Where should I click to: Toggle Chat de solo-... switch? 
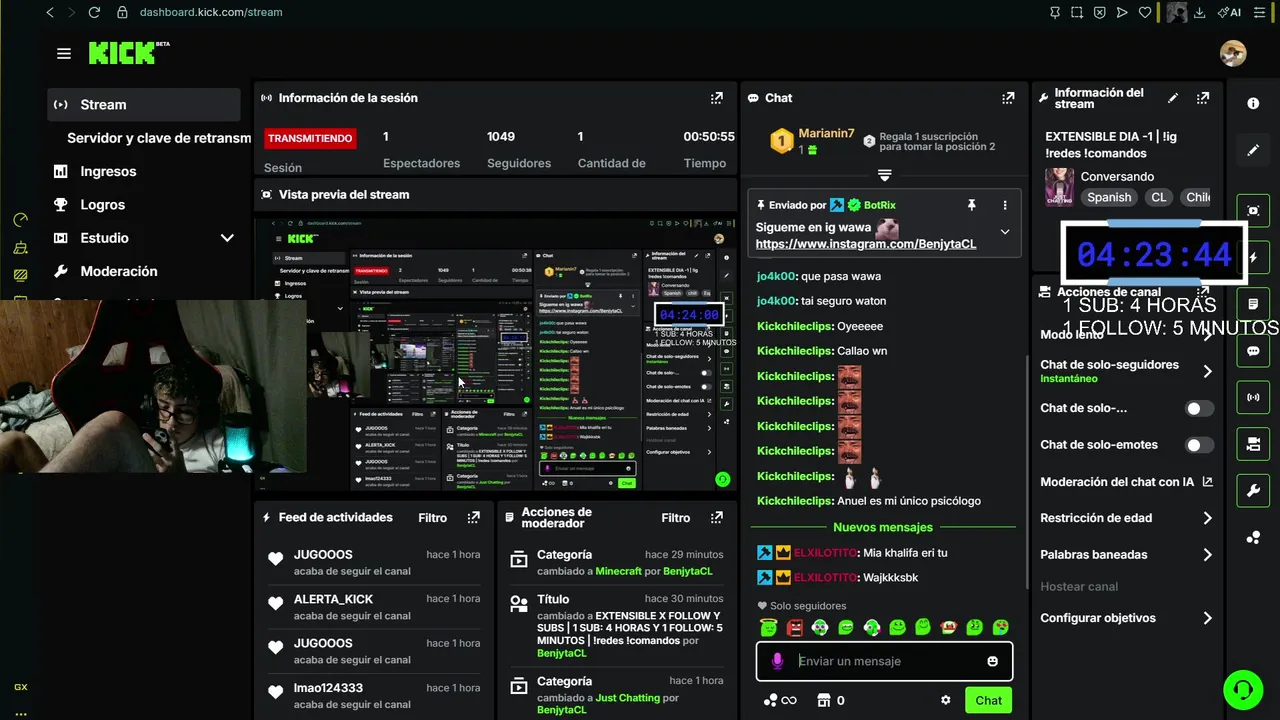point(1199,408)
